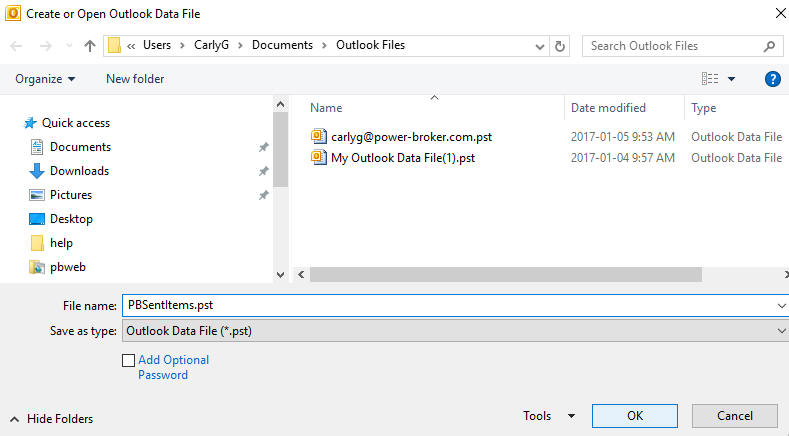789x436 pixels.
Task: Open the Downloads folder in Quick access
Action: click(79, 171)
